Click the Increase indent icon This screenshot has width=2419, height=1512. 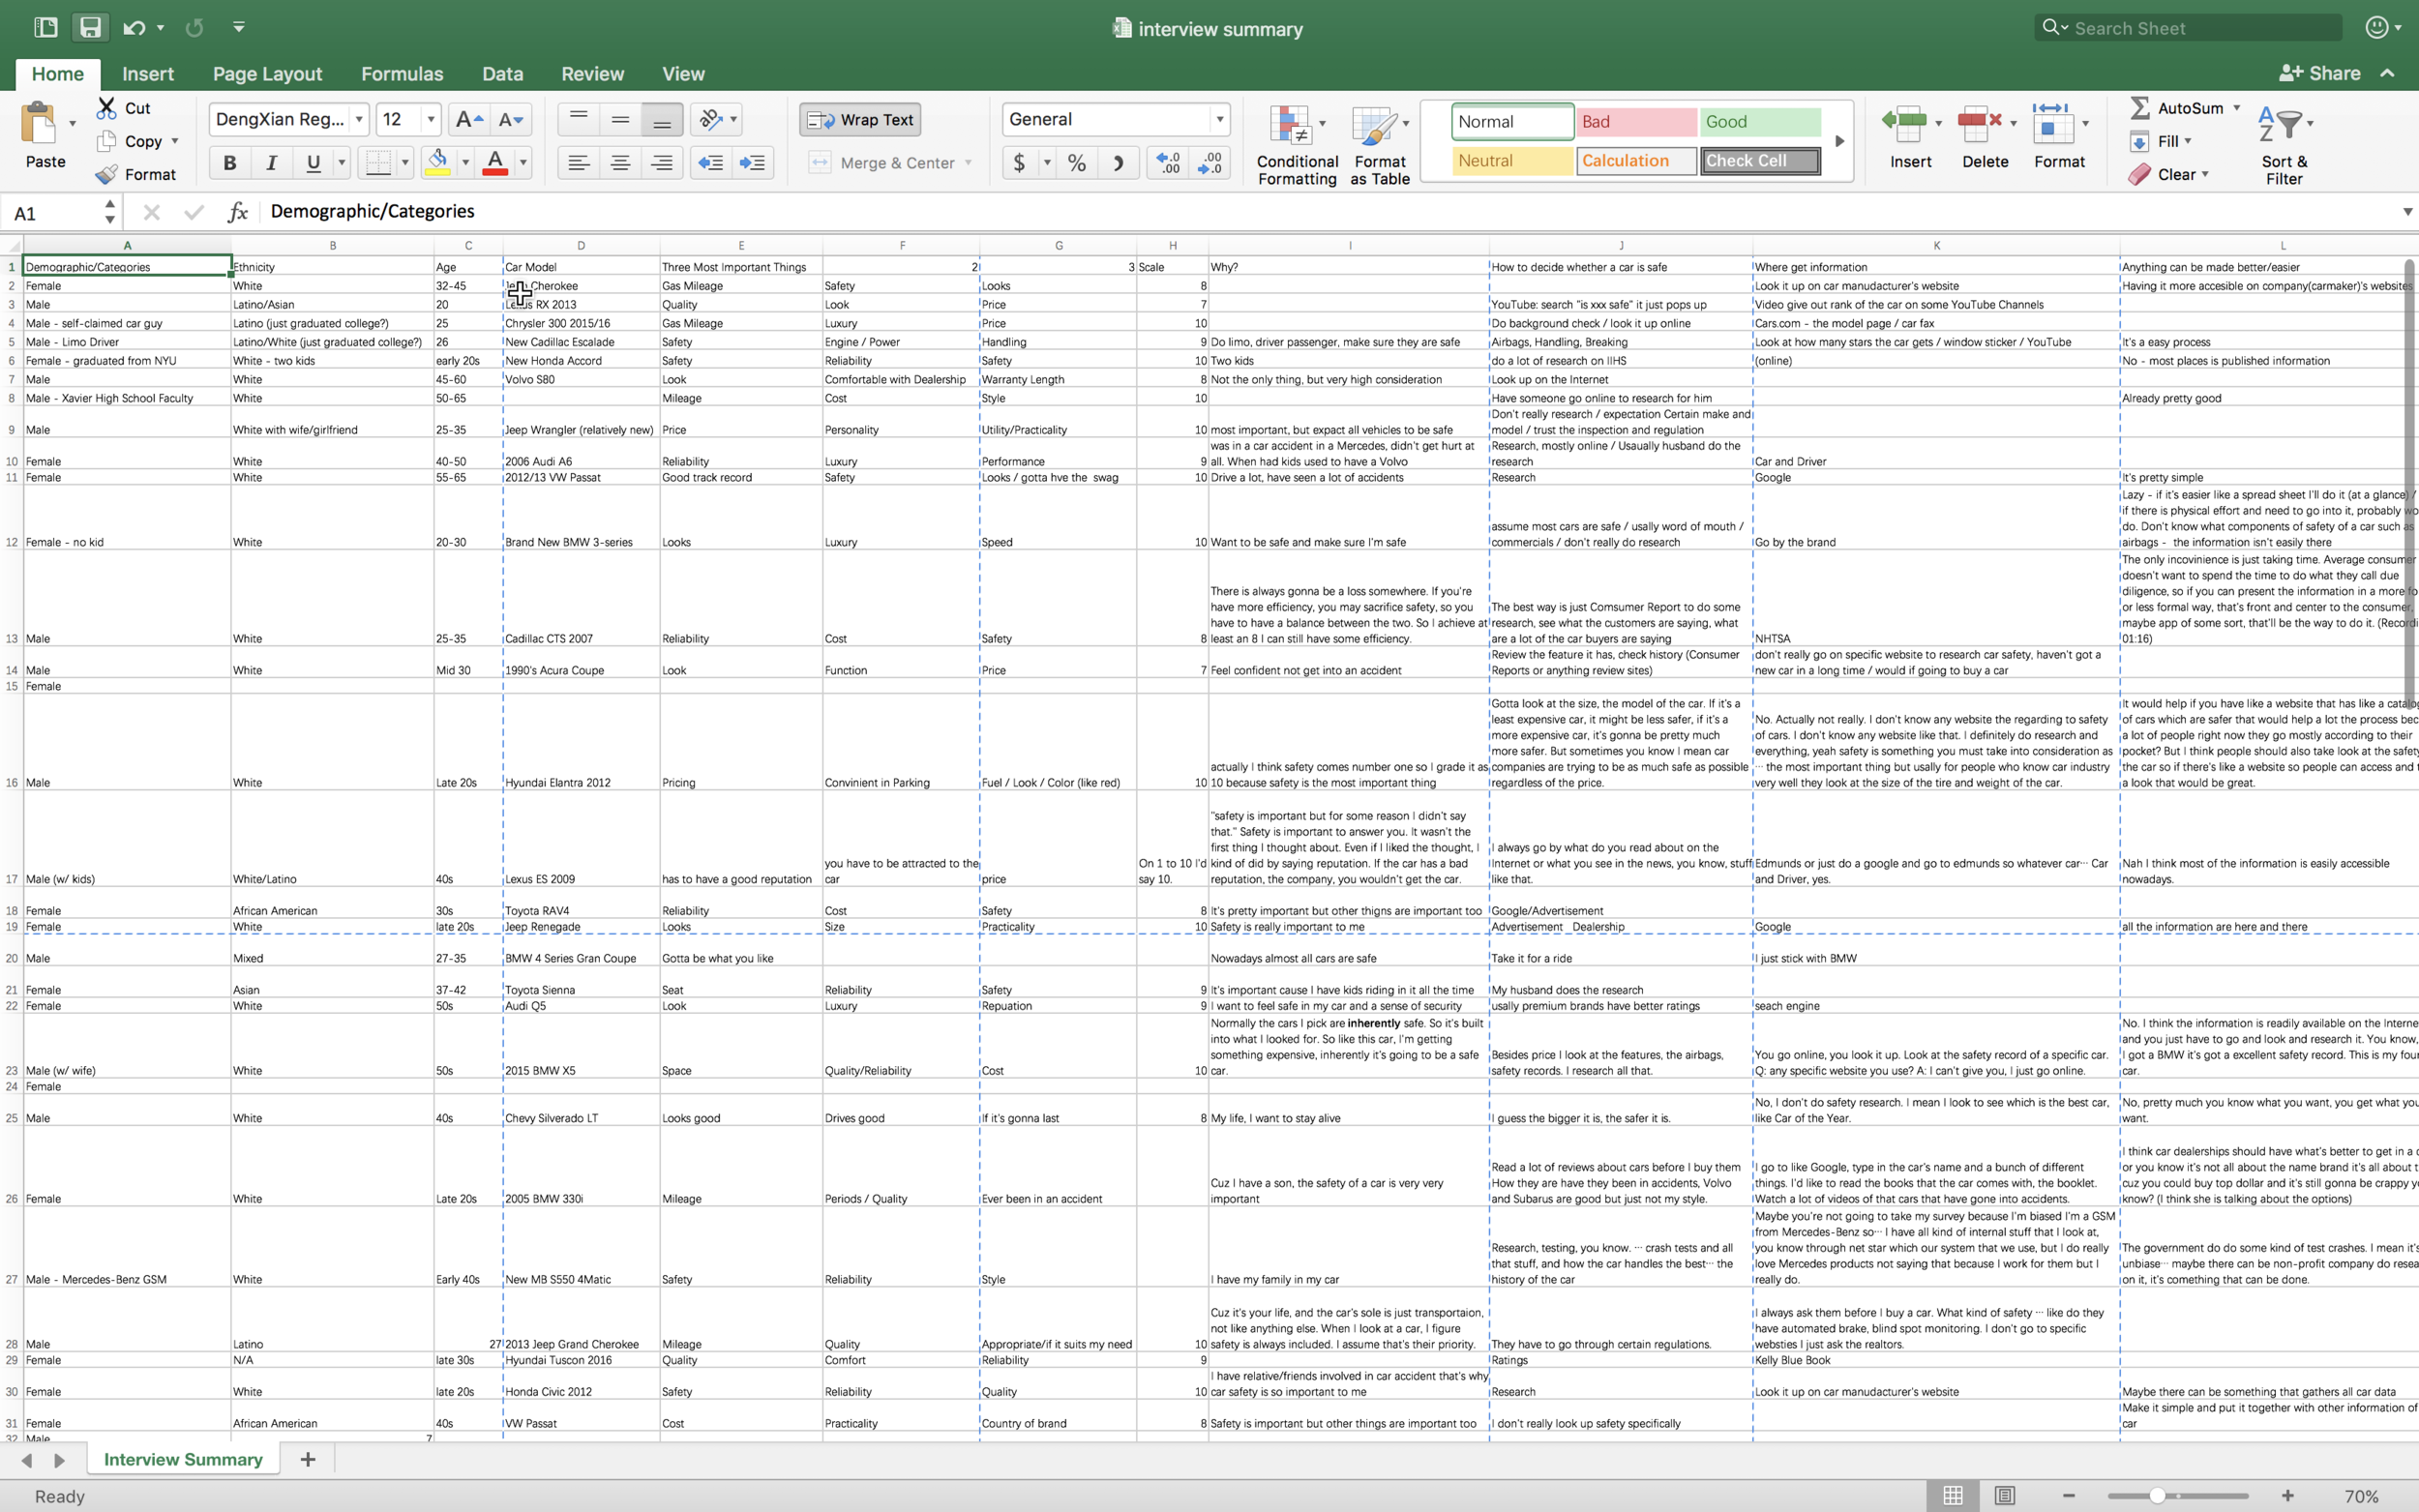(x=752, y=162)
